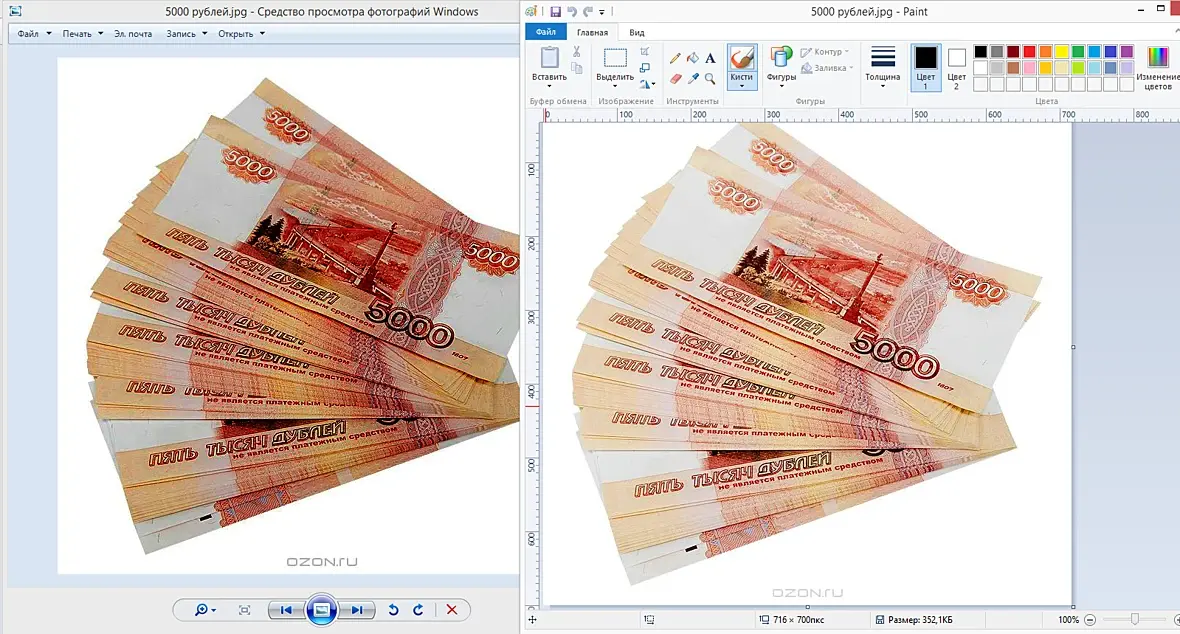
Task: Pick the green color swatch
Action: pyautogui.click(x=1078, y=51)
